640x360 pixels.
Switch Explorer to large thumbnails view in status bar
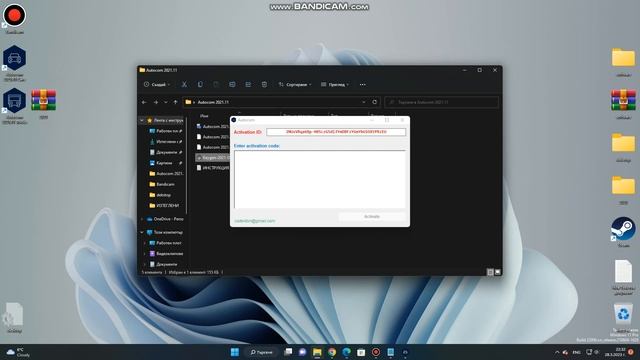pos(498,272)
